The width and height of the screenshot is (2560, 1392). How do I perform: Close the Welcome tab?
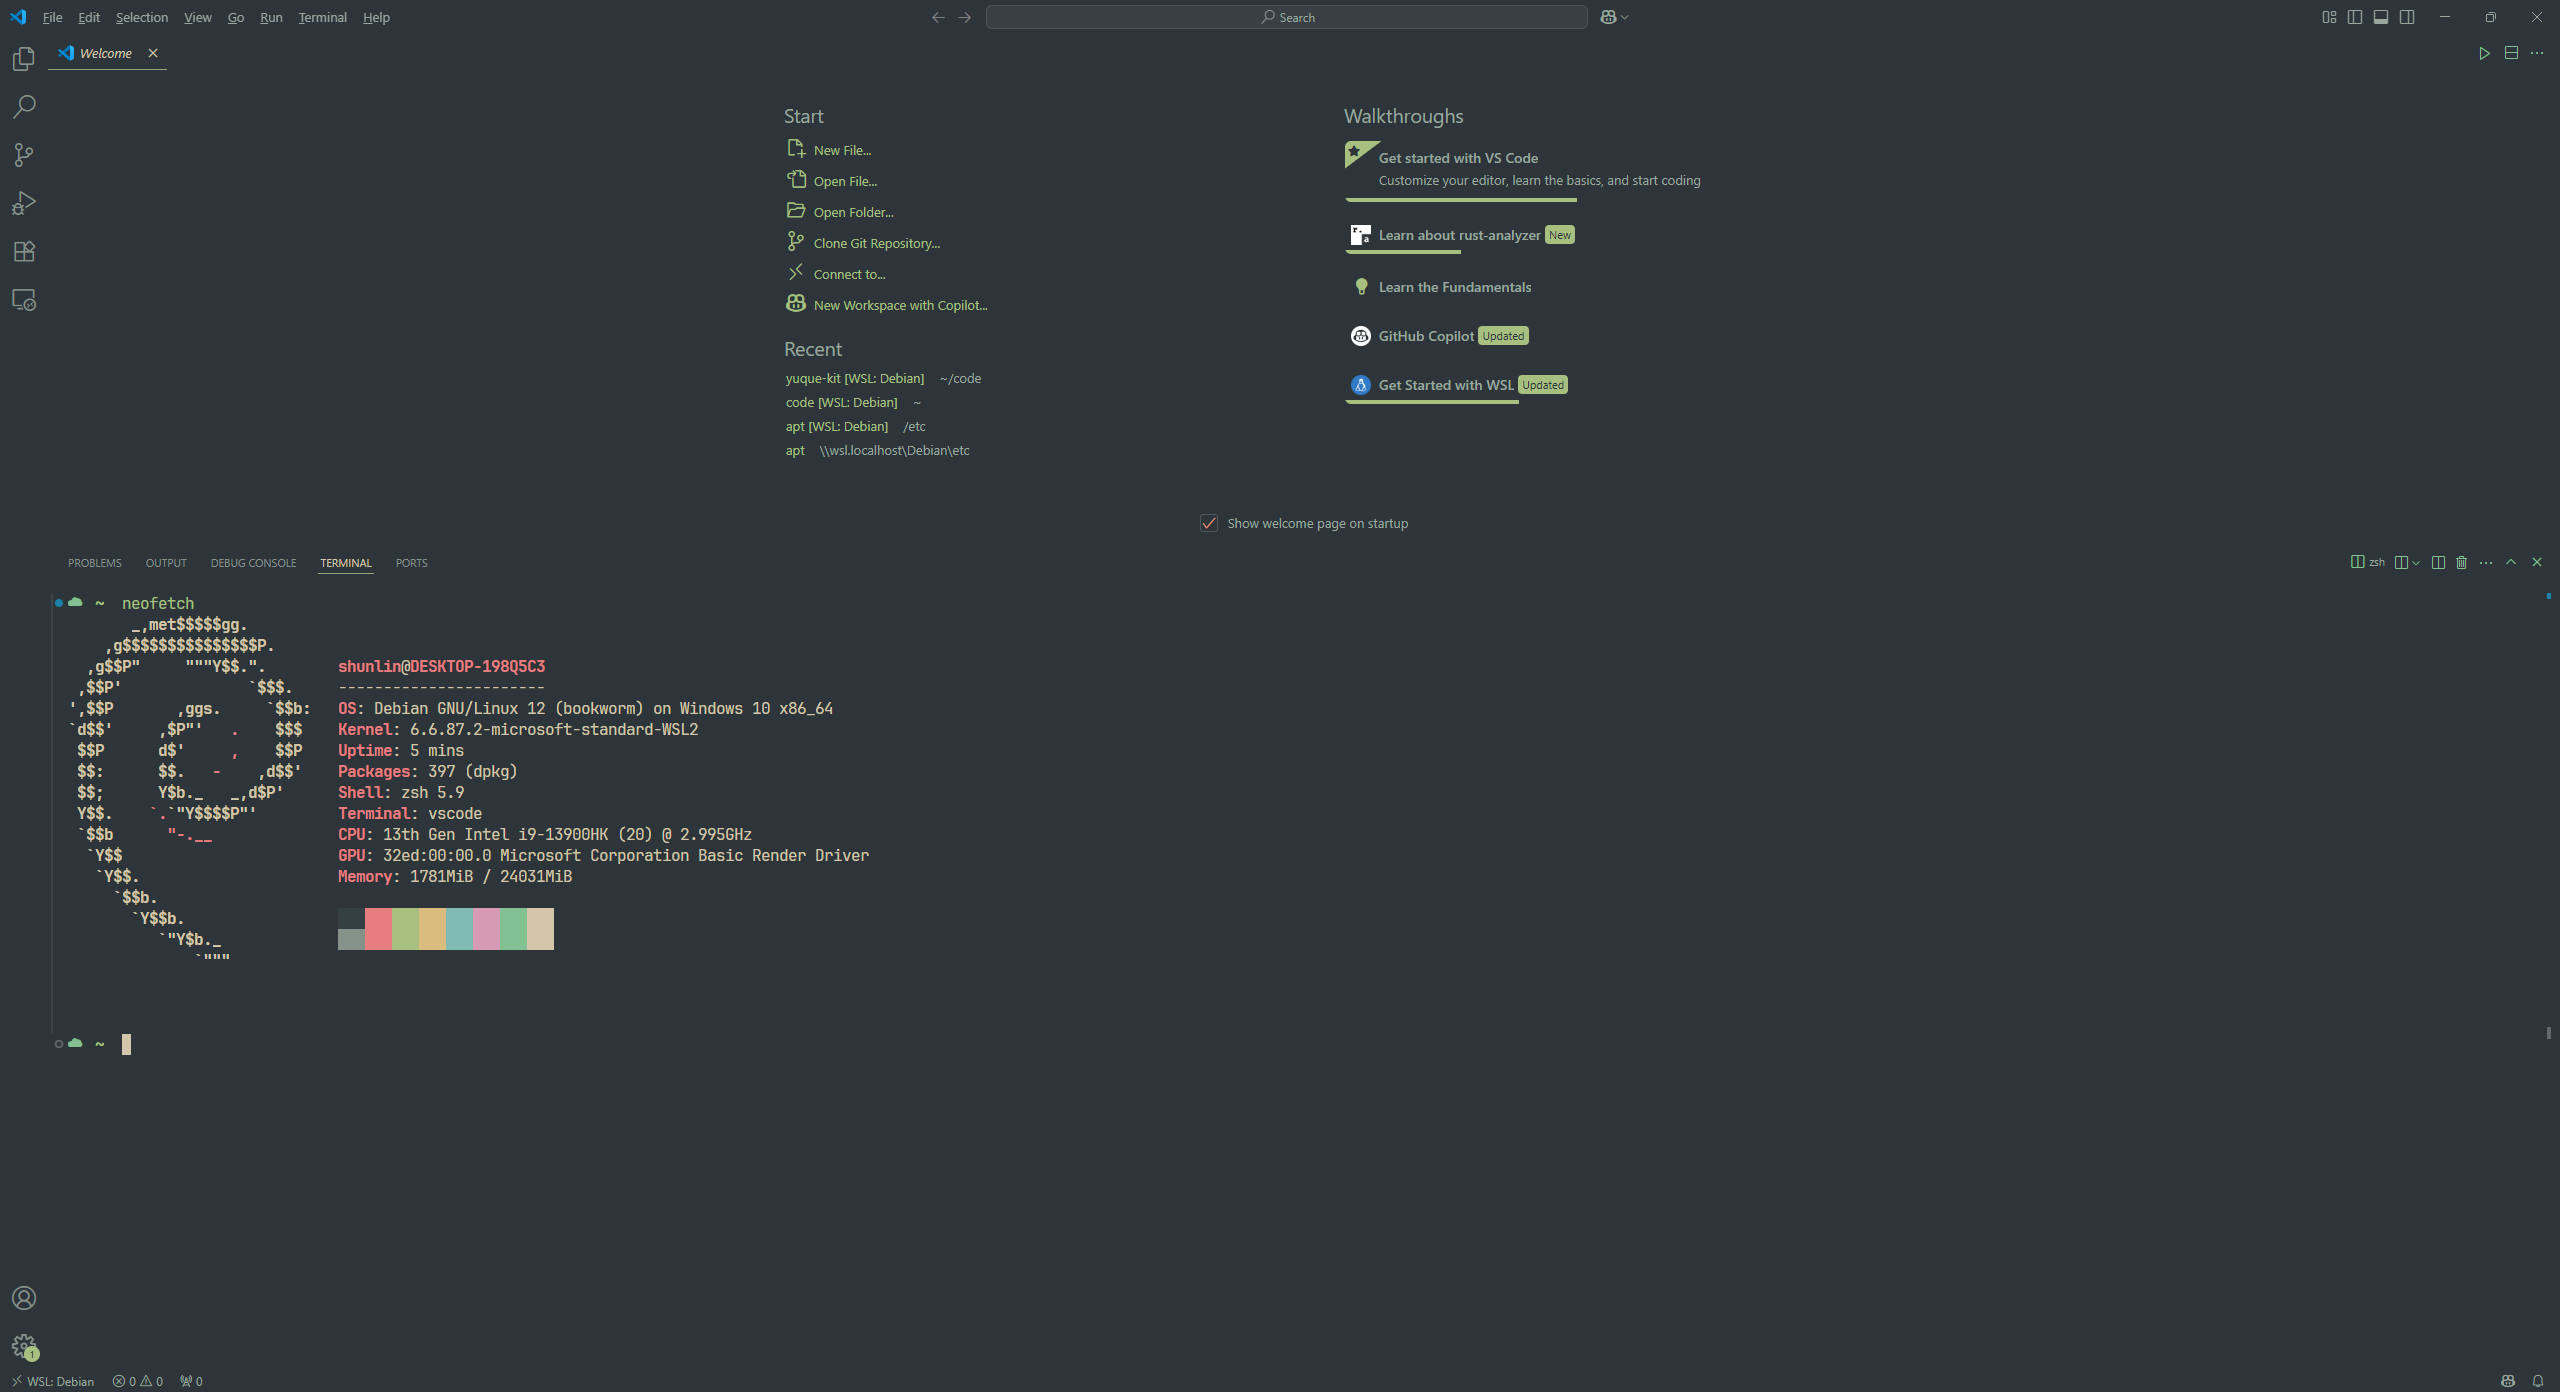tap(153, 53)
